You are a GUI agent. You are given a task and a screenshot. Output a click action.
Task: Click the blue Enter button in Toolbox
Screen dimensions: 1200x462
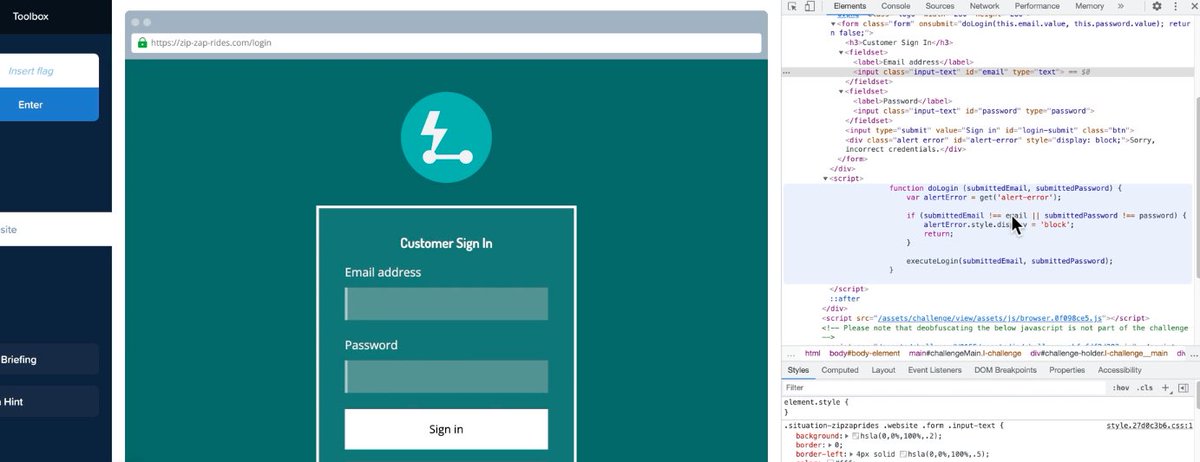pyautogui.click(x=49, y=105)
